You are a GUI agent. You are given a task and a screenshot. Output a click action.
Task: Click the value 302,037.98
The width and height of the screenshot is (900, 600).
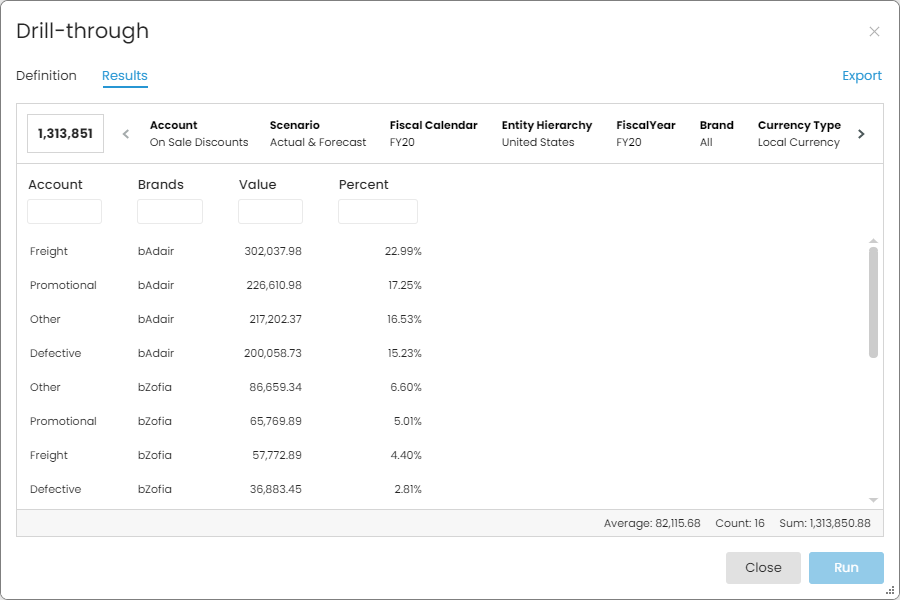(x=273, y=251)
